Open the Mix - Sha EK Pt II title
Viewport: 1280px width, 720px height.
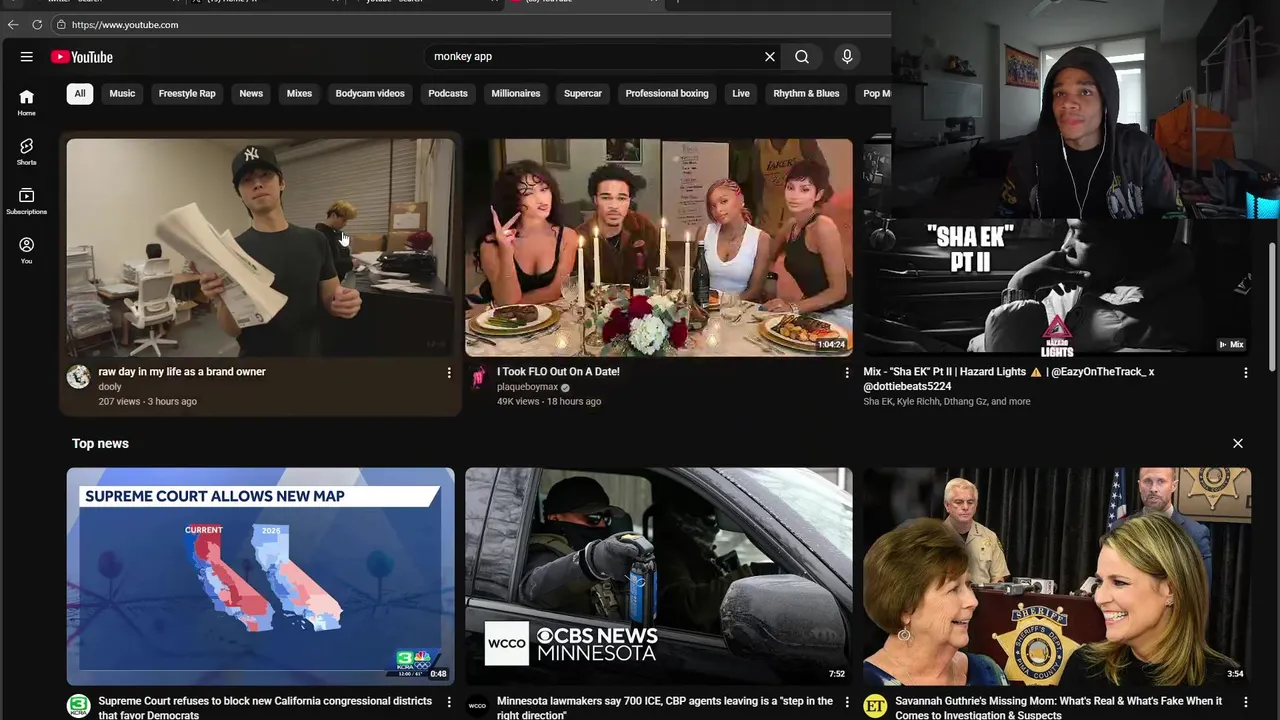point(1009,379)
